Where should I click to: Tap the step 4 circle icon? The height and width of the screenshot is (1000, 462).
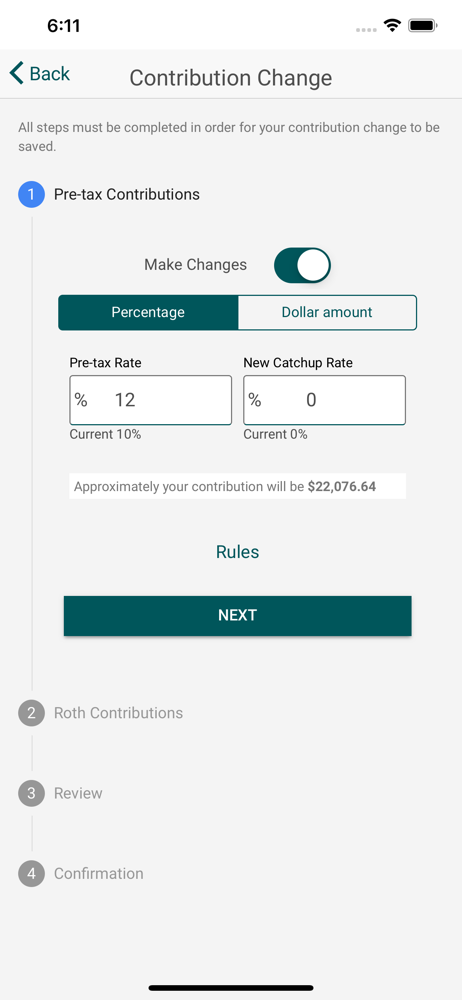coord(31,873)
